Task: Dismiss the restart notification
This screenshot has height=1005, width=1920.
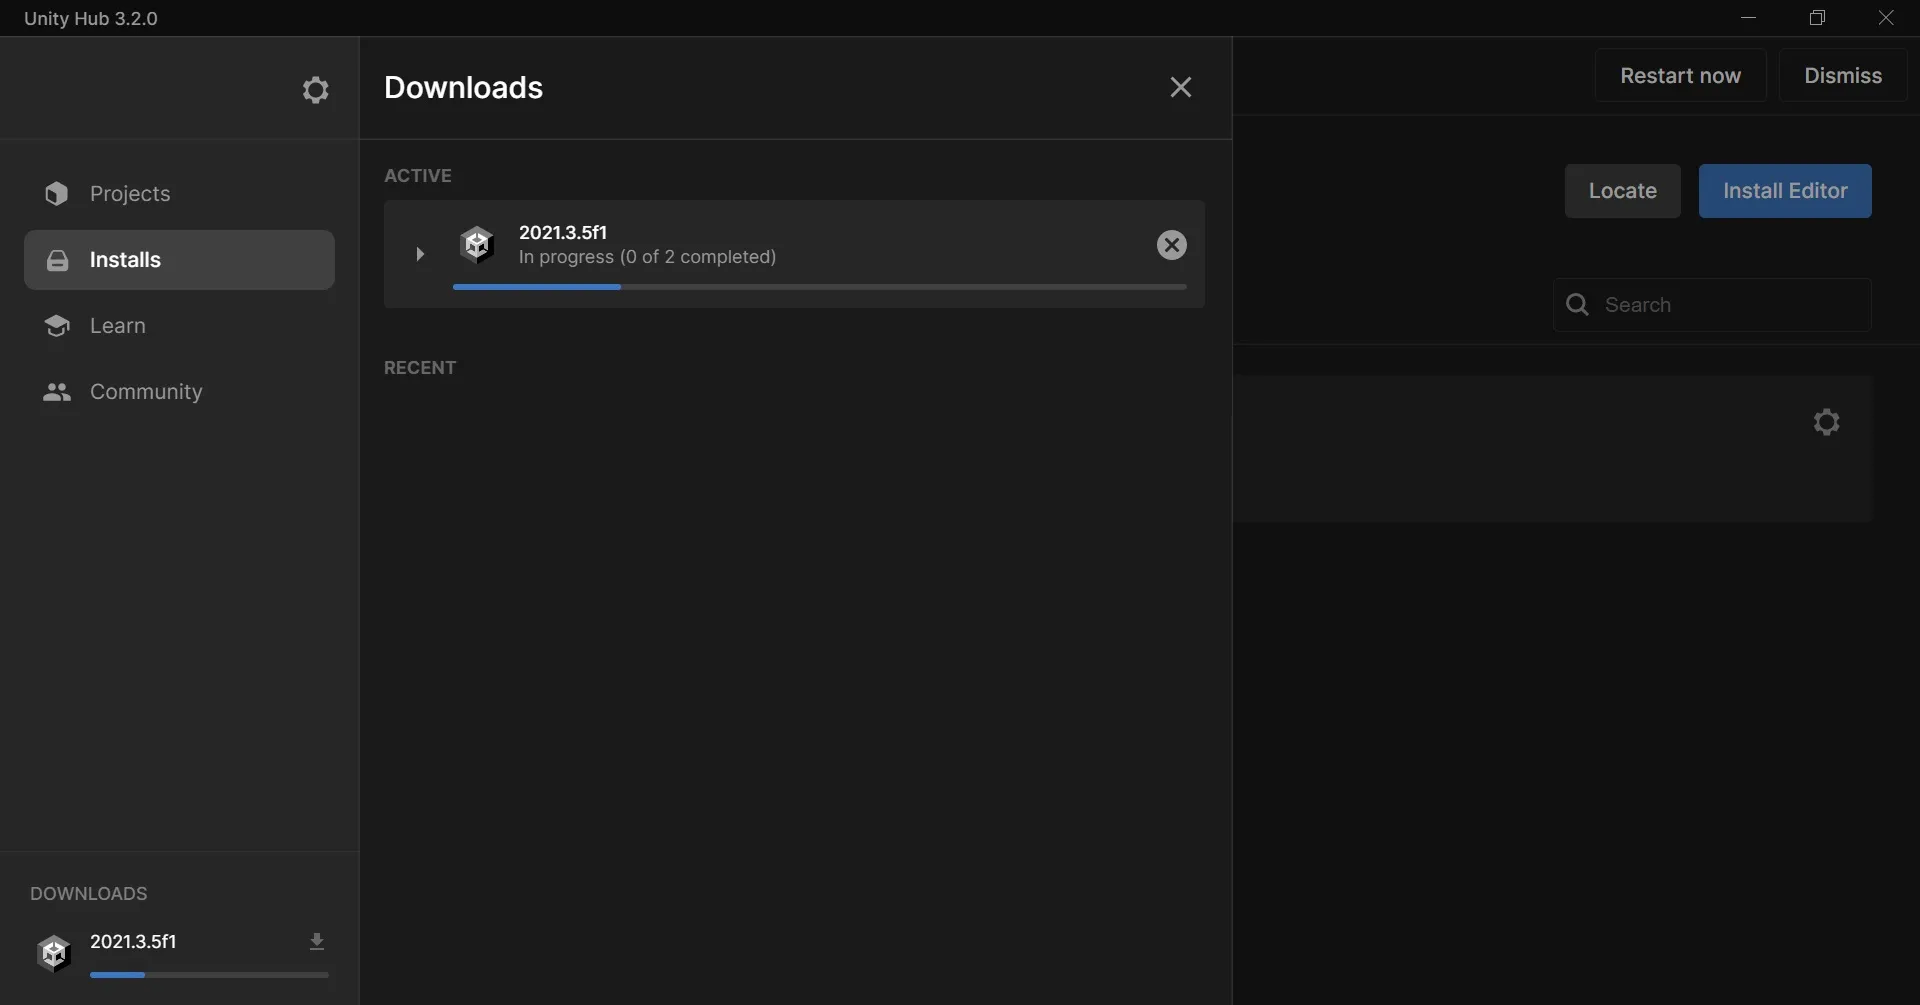Action: click(1843, 76)
